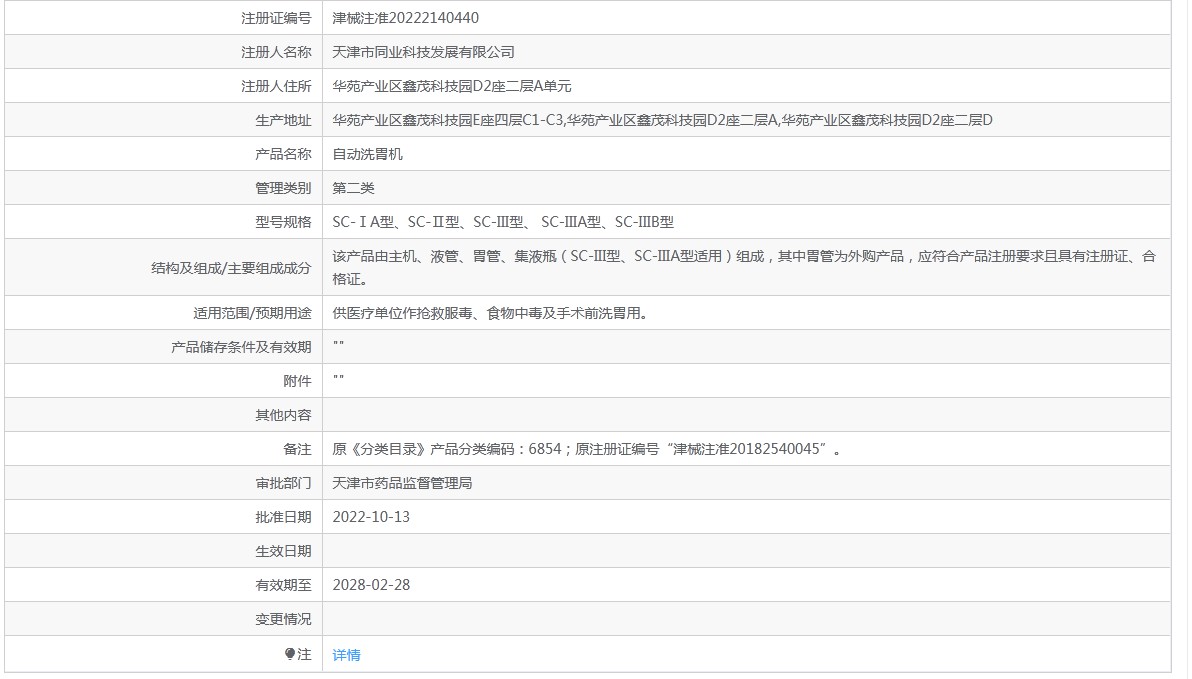Click the model list starting SC-ⅠA型

click(502, 222)
